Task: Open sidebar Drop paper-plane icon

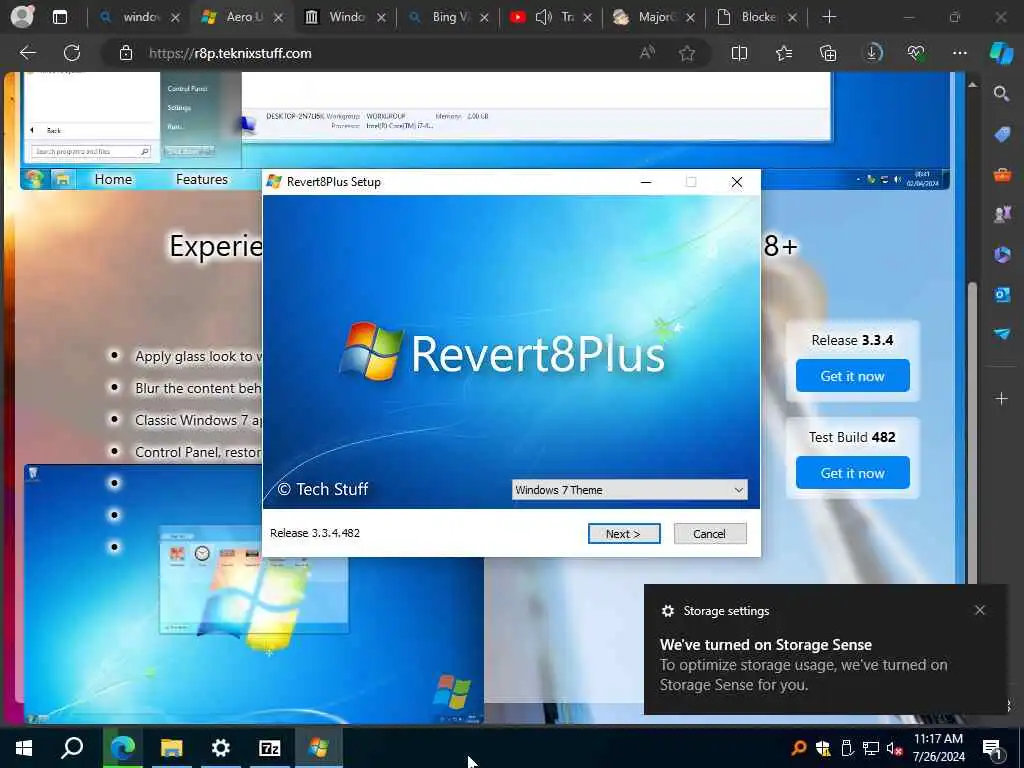Action: (x=1002, y=334)
